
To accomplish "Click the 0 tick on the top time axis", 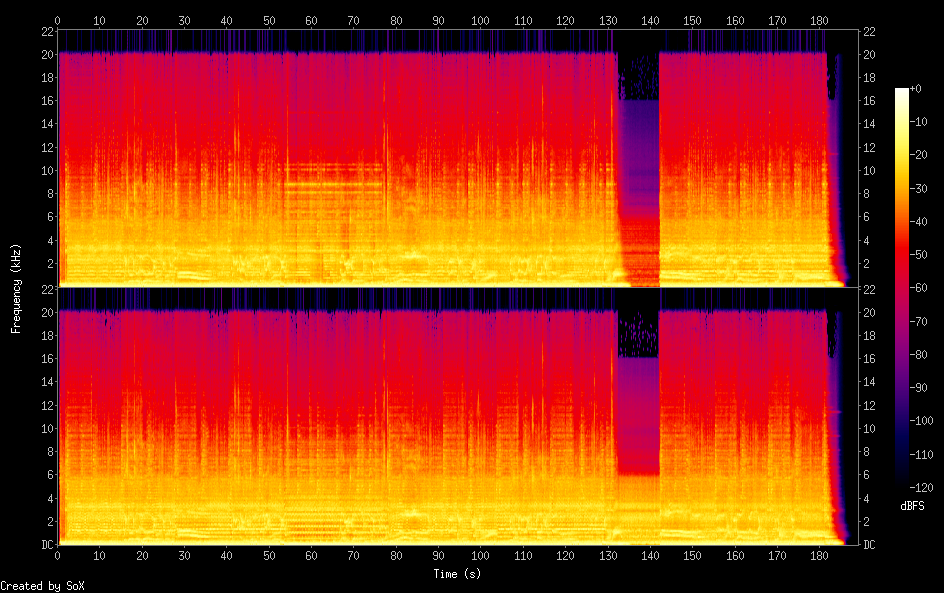I will pyautogui.click(x=58, y=19).
